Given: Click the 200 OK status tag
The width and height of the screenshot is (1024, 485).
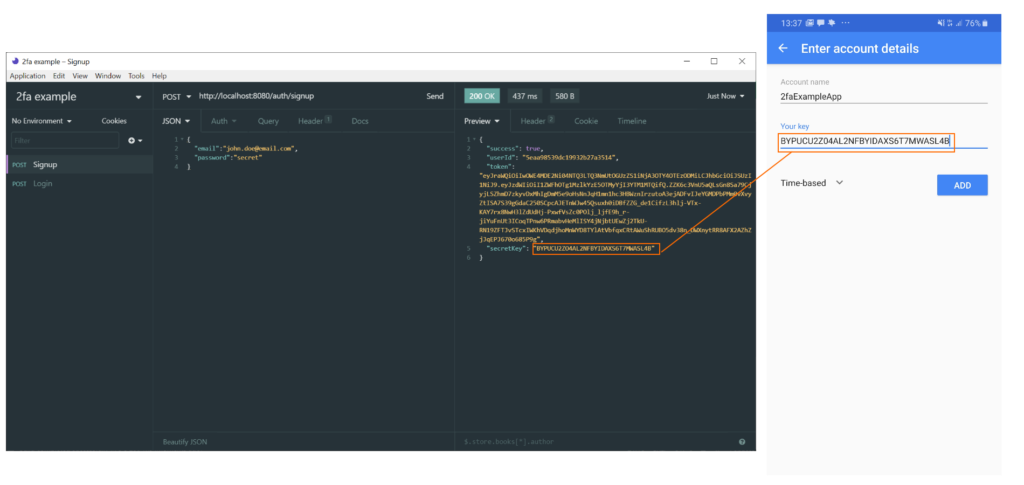Looking at the screenshot, I should coord(482,97).
